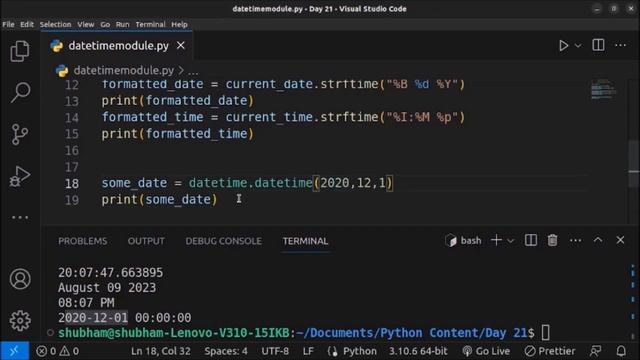Open the Source Control view

point(20,134)
